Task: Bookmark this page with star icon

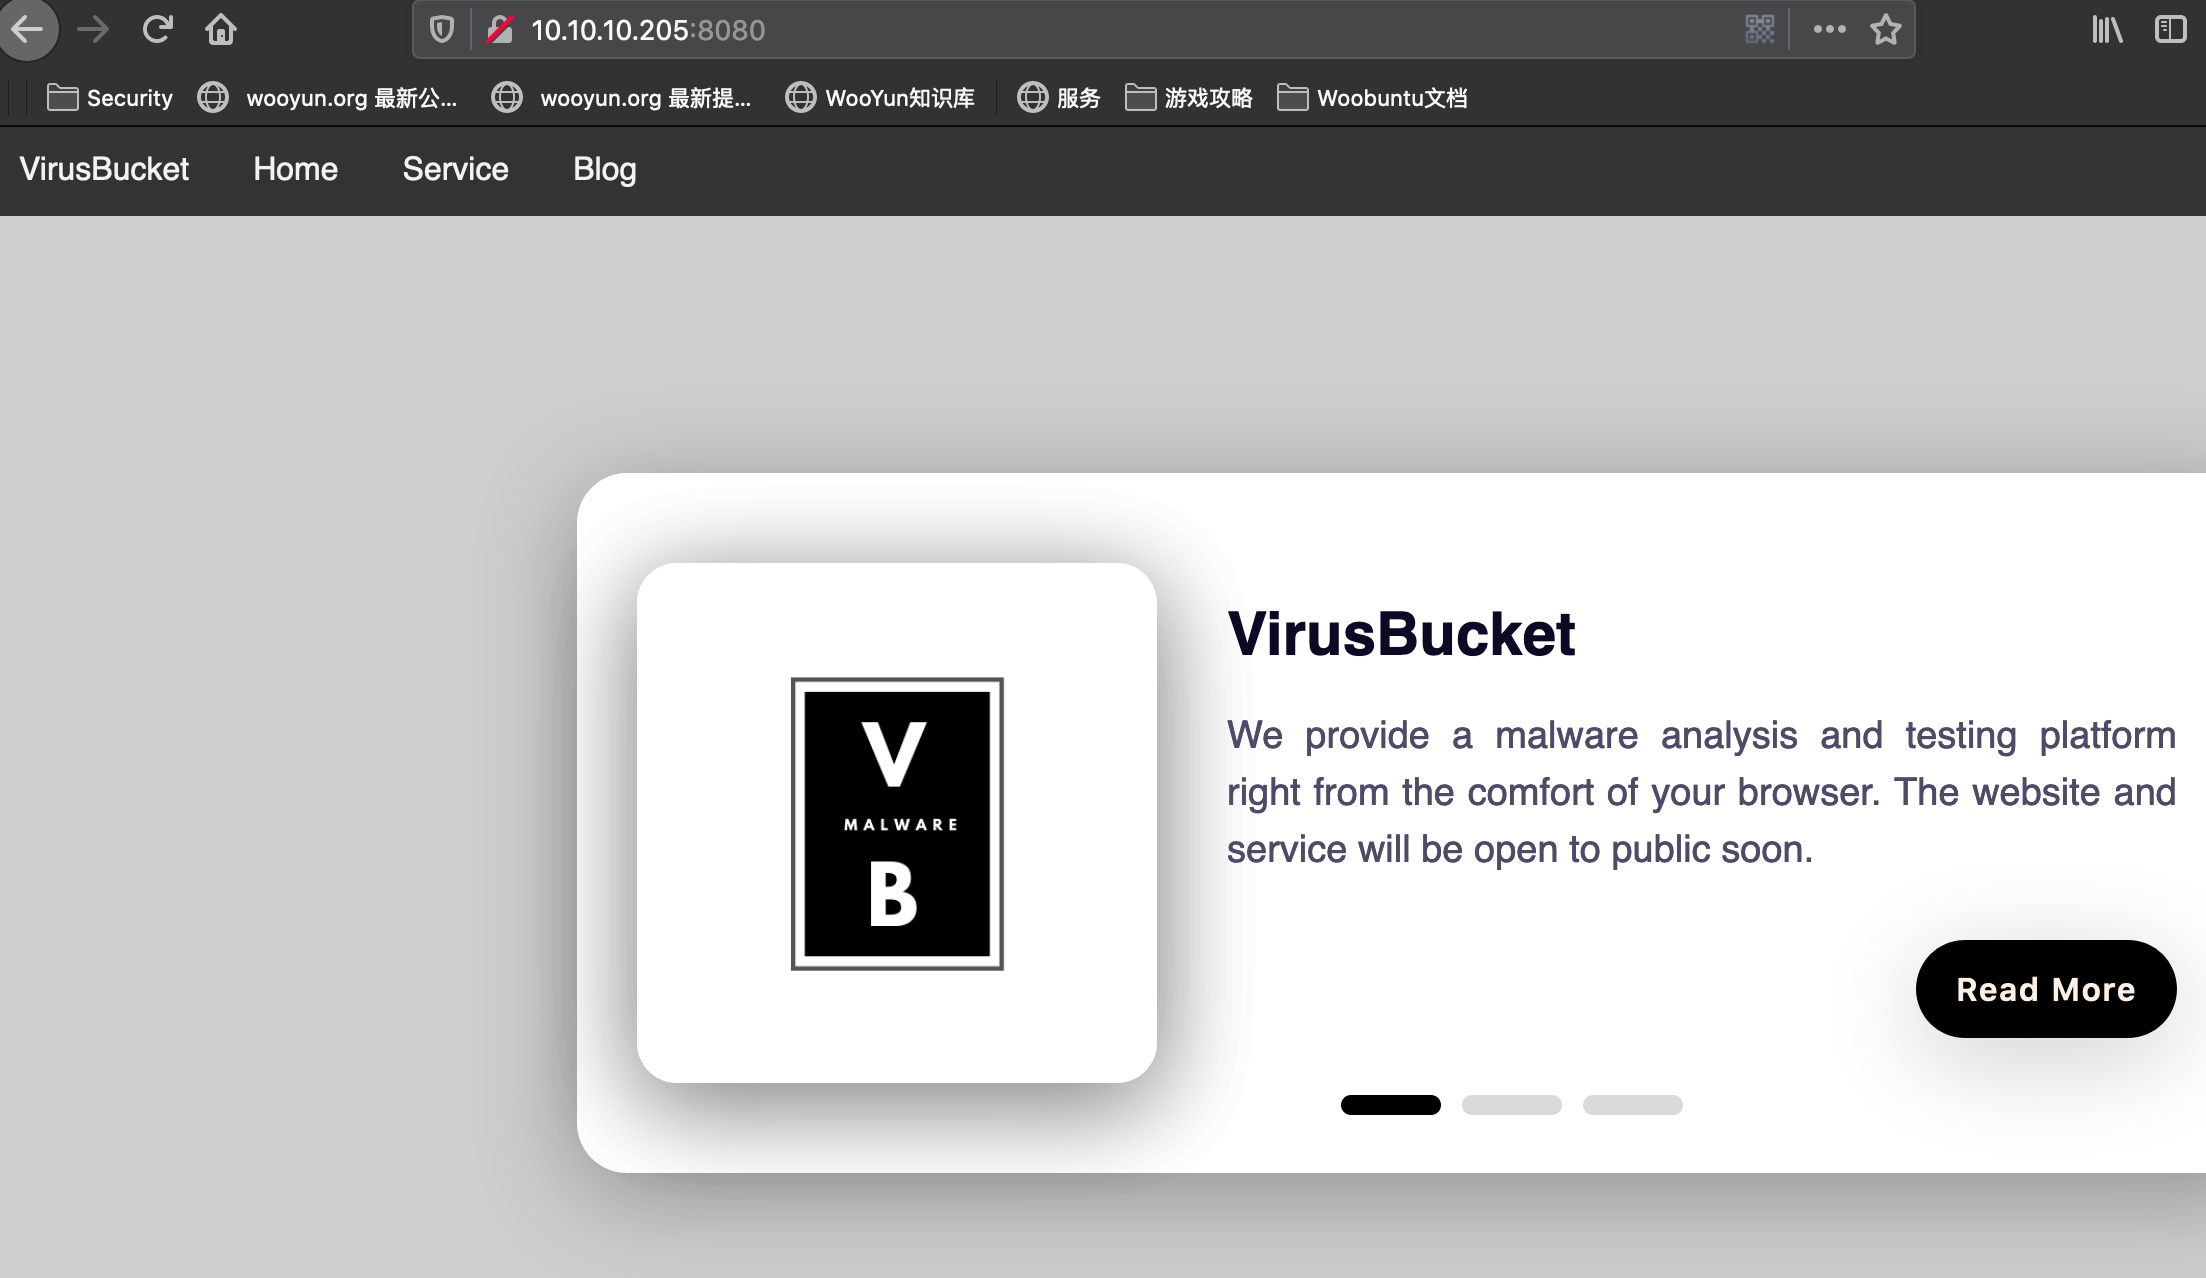Action: (1885, 30)
